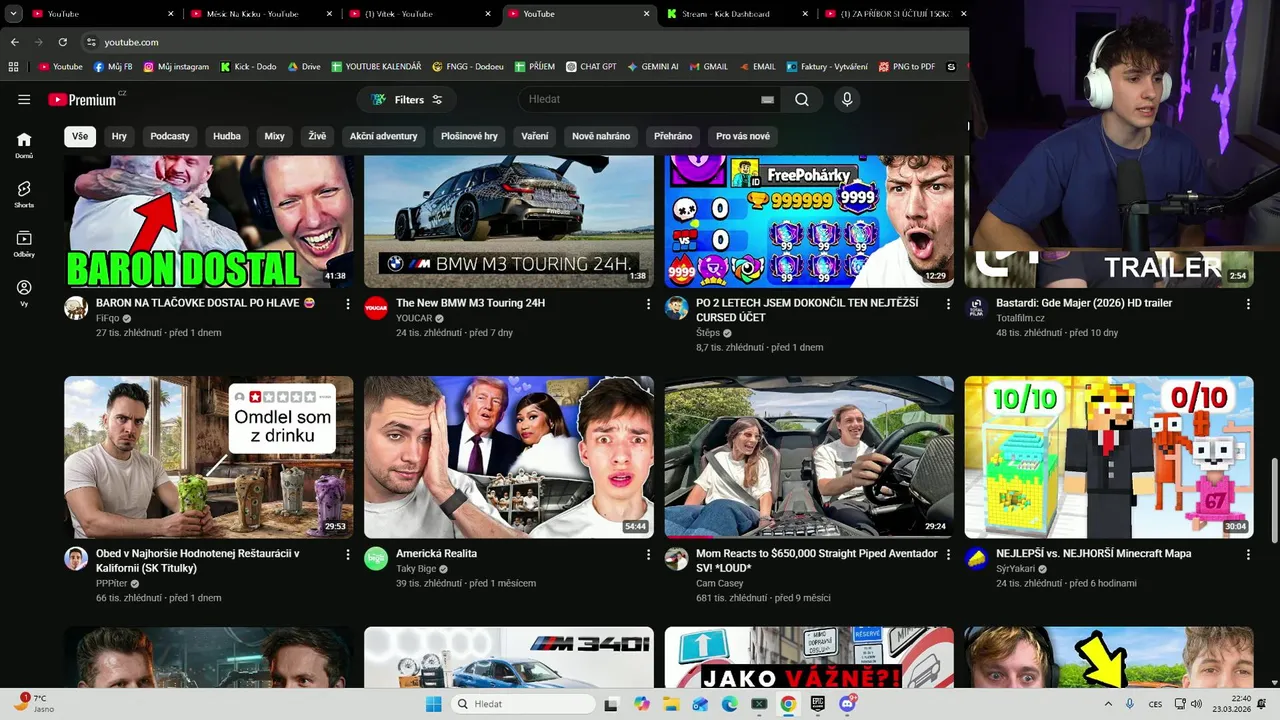The height and width of the screenshot is (720, 1280).
Task: Select the Pro vás nové chip
Action: [743, 136]
